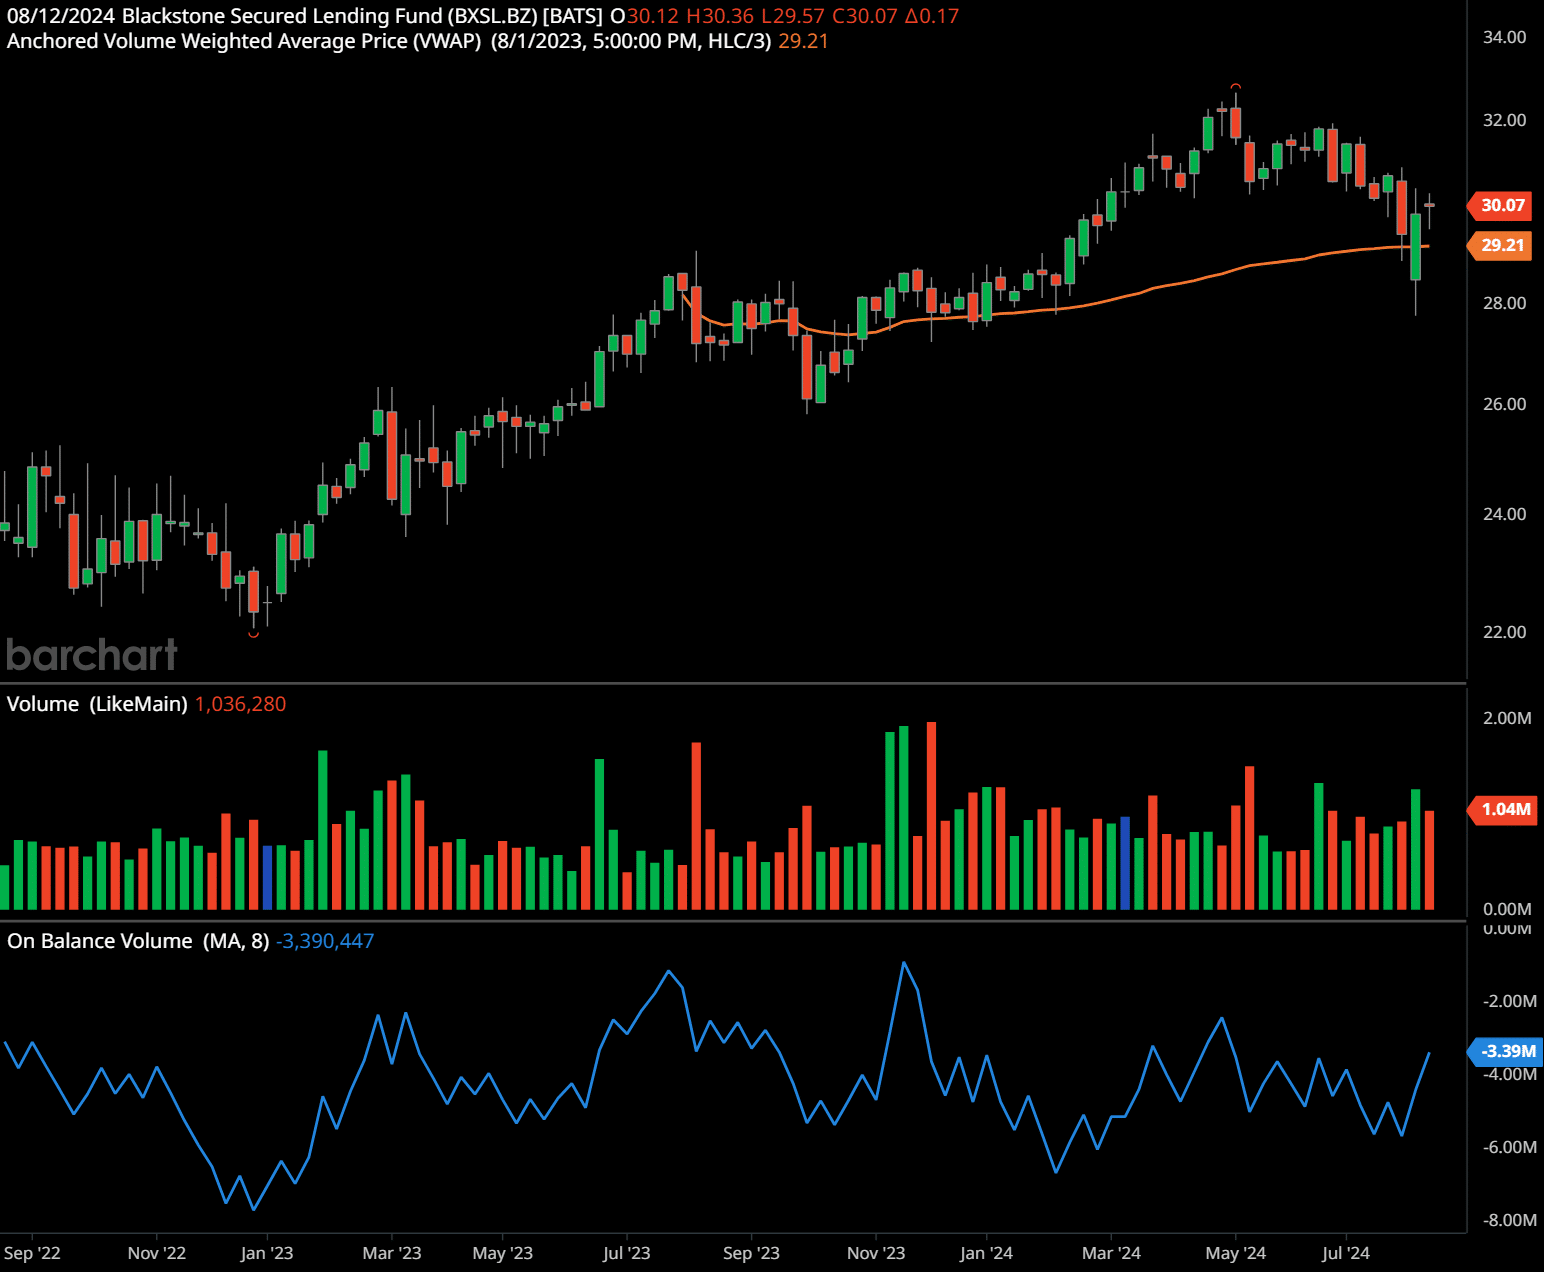1544x1272 pixels.
Task: Click the Nov '23 date label
Action: 876,1253
